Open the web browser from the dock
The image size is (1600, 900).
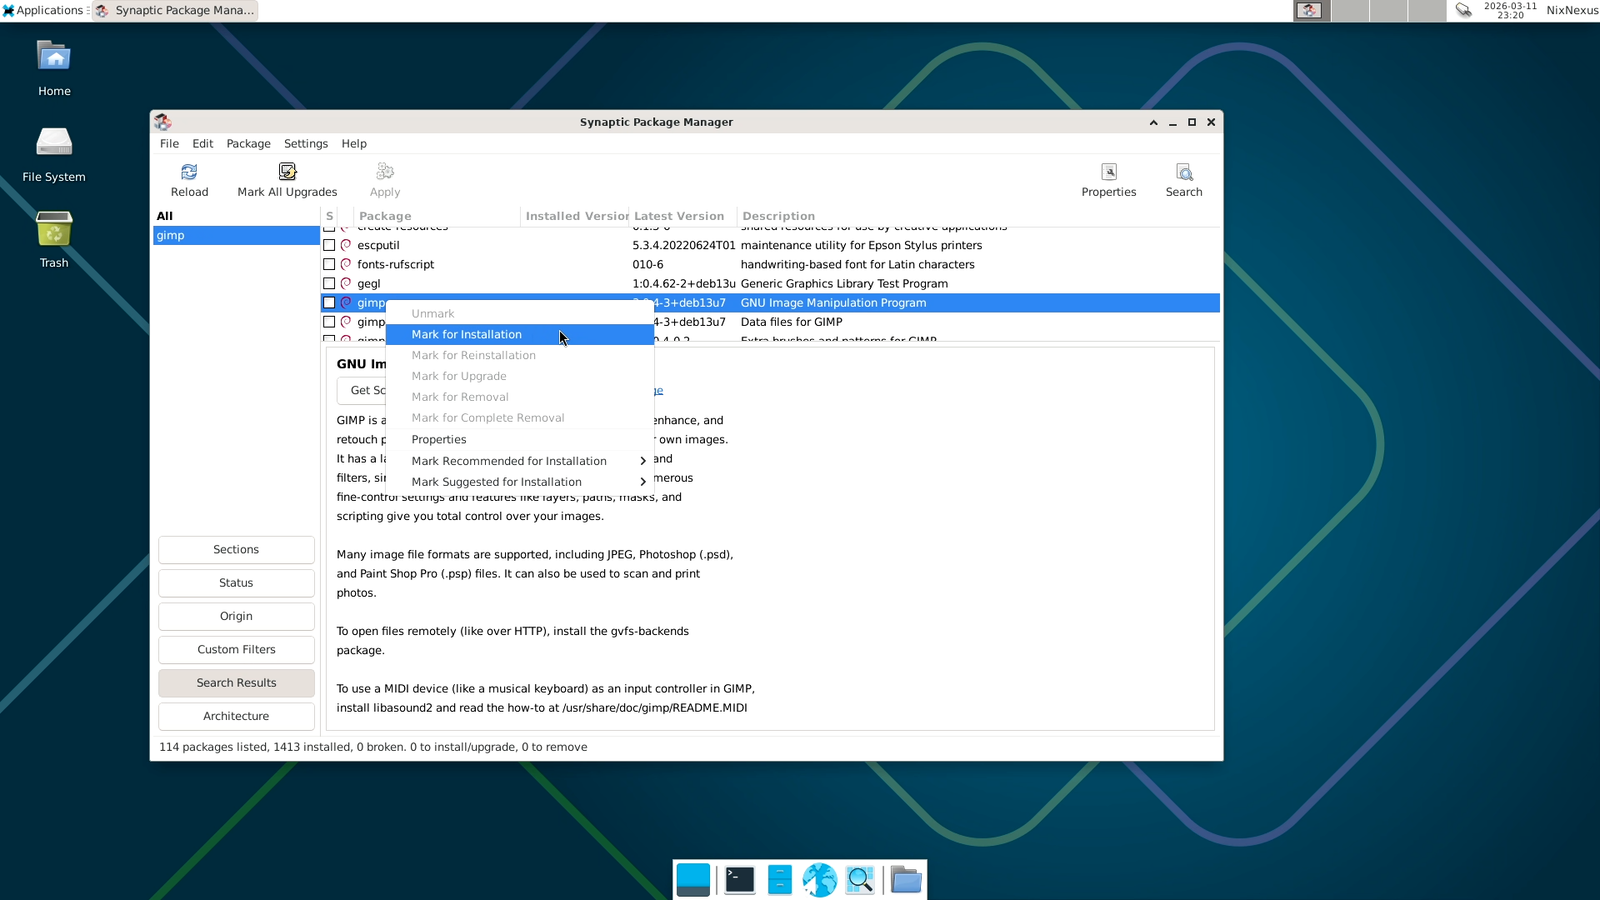point(820,879)
